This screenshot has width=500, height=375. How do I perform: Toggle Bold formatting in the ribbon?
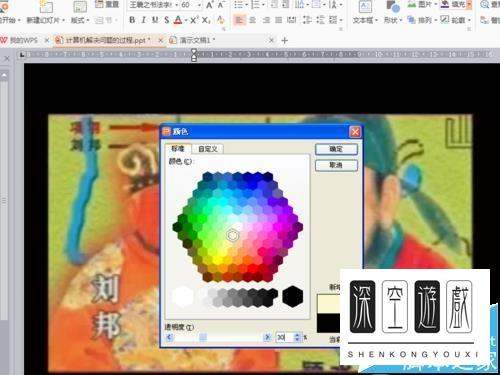(132, 20)
